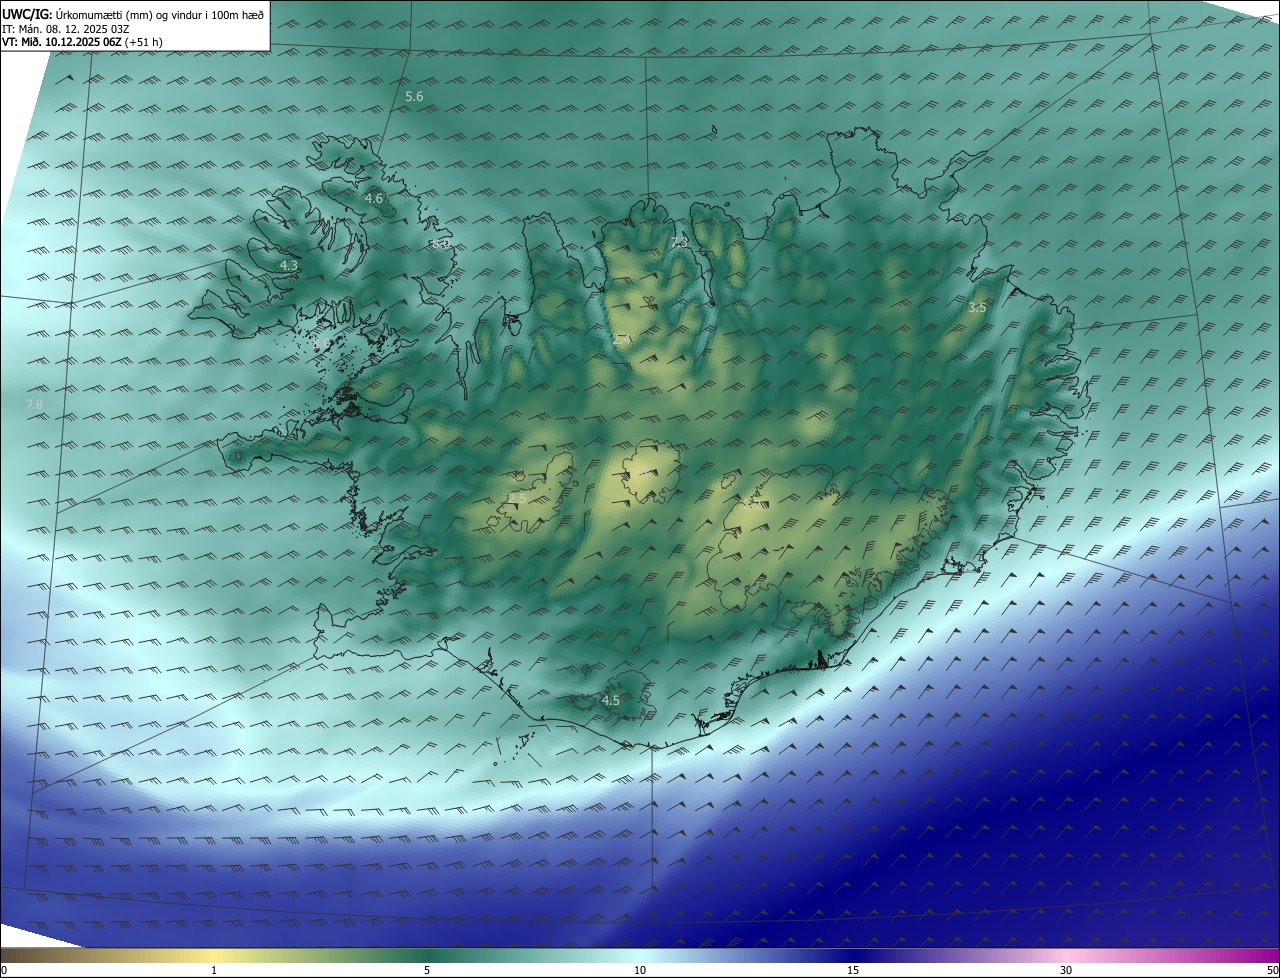
Task: Click the '5' tick on the color scale
Action: (x=427, y=970)
